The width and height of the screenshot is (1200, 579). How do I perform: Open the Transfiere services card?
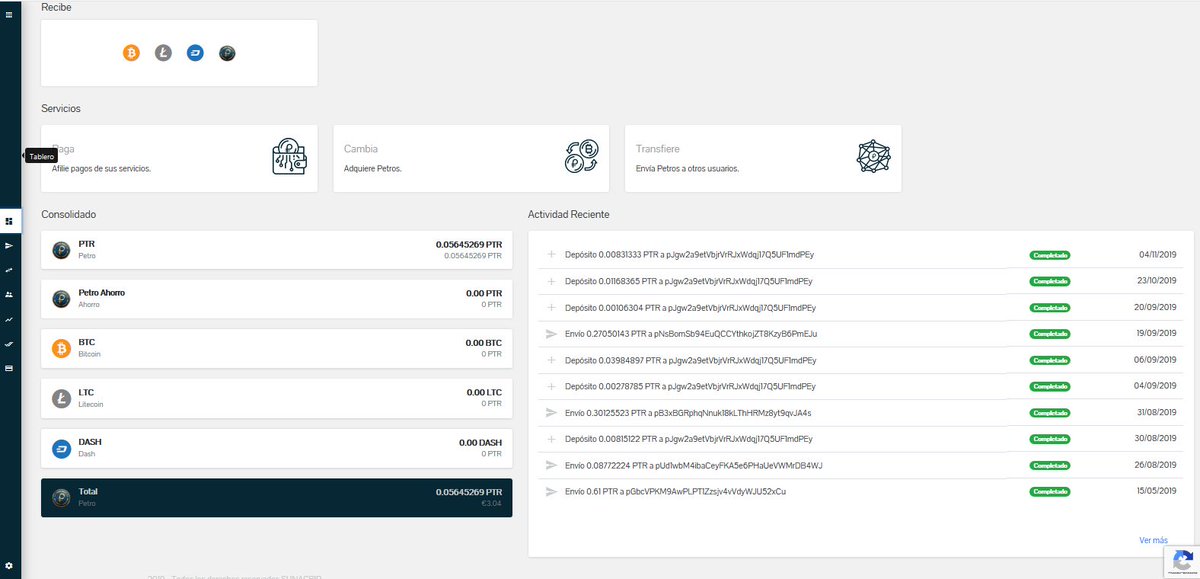point(763,158)
